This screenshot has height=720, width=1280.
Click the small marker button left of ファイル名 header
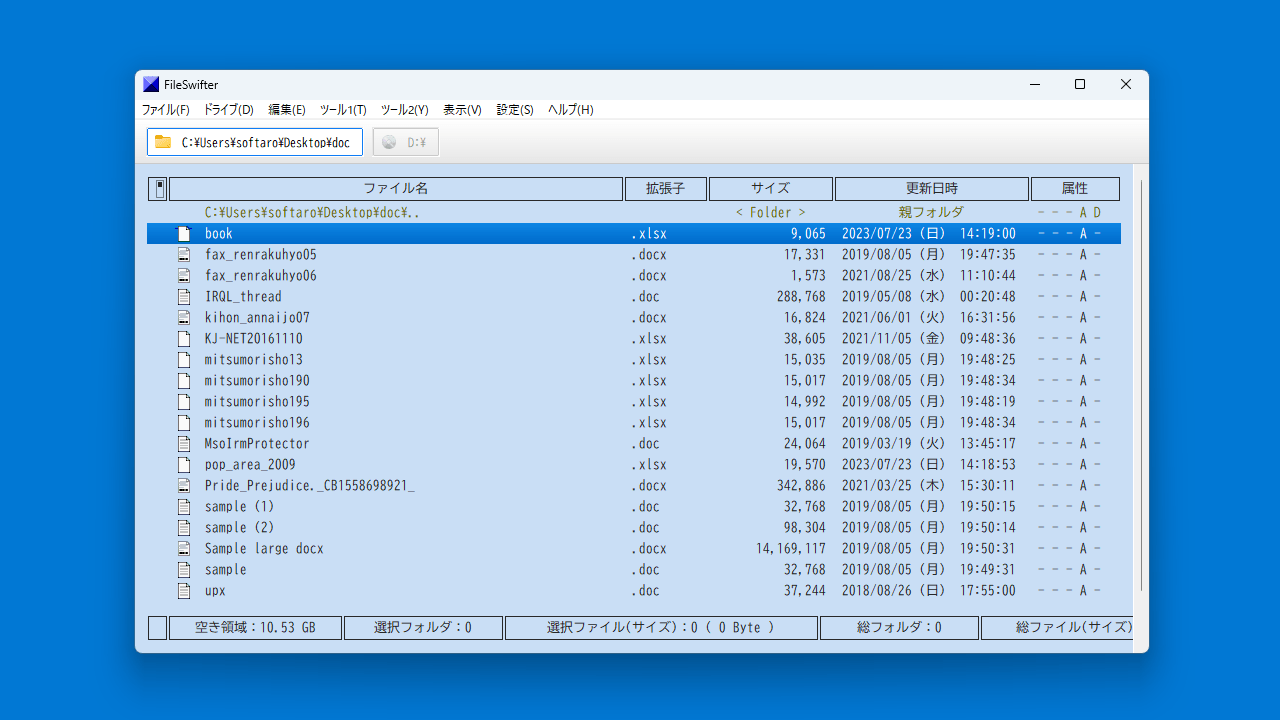pyautogui.click(x=158, y=188)
